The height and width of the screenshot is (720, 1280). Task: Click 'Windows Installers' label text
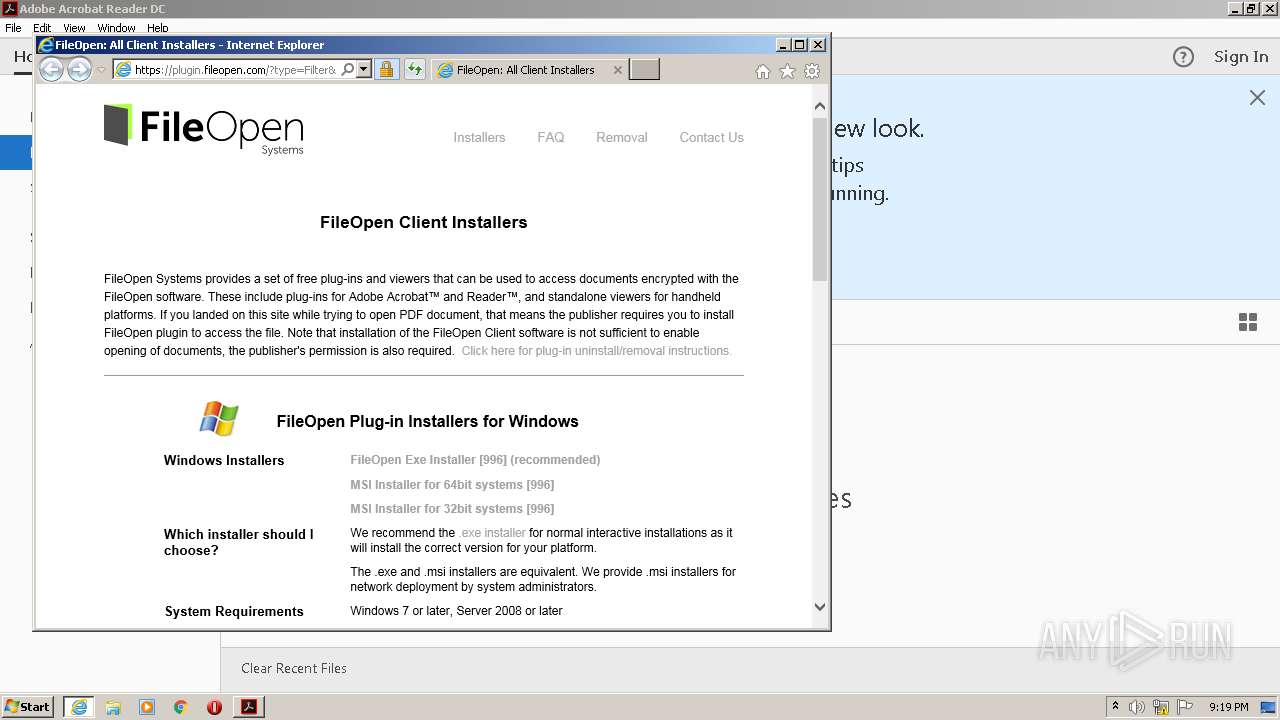click(x=224, y=461)
